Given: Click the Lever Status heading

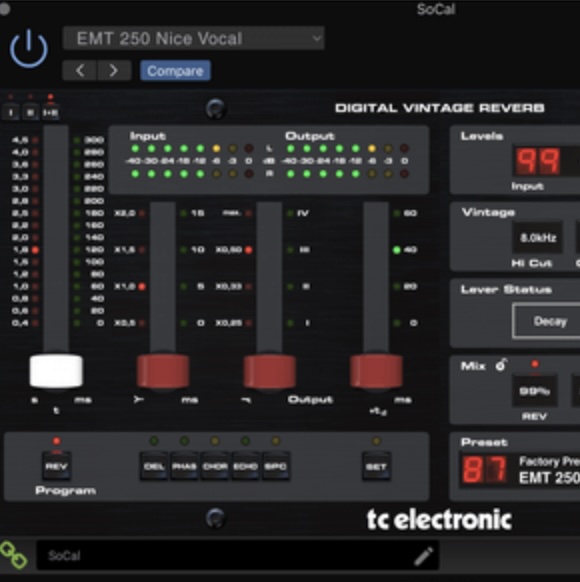Looking at the screenshot, I should click(x=506, y=290).
